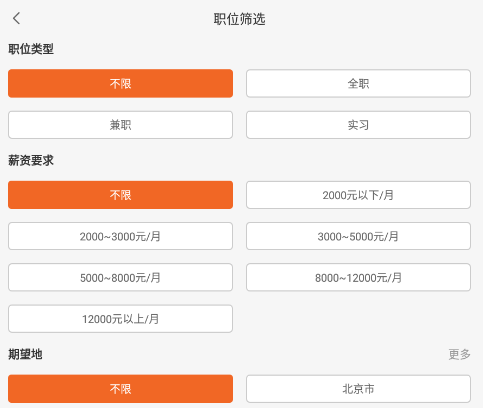Choose 3000~5000元/月 salary option
This screenshot has height=408, width=483.
[x=358, y=236]
